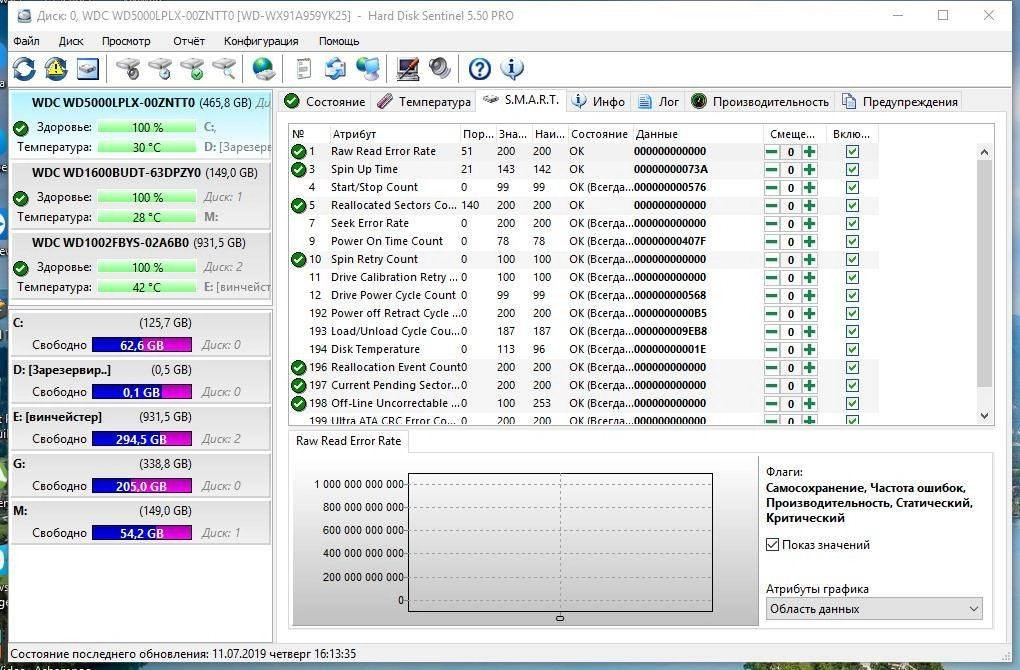Toggle the enable checkbox for Seek Error Rate
Viewport: 1020px width, 670px height.
pyautogui.click(x=852, y=223)
